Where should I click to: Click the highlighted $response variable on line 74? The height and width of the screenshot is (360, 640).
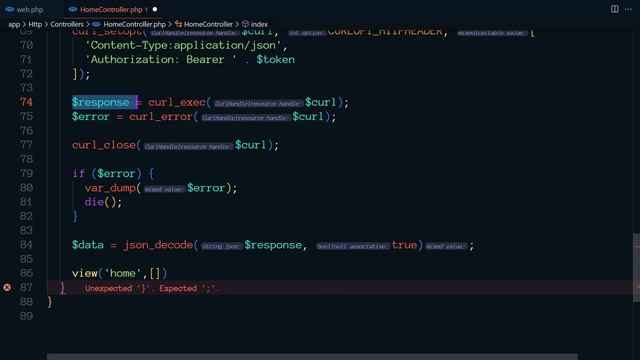click(x=101, y=102)
